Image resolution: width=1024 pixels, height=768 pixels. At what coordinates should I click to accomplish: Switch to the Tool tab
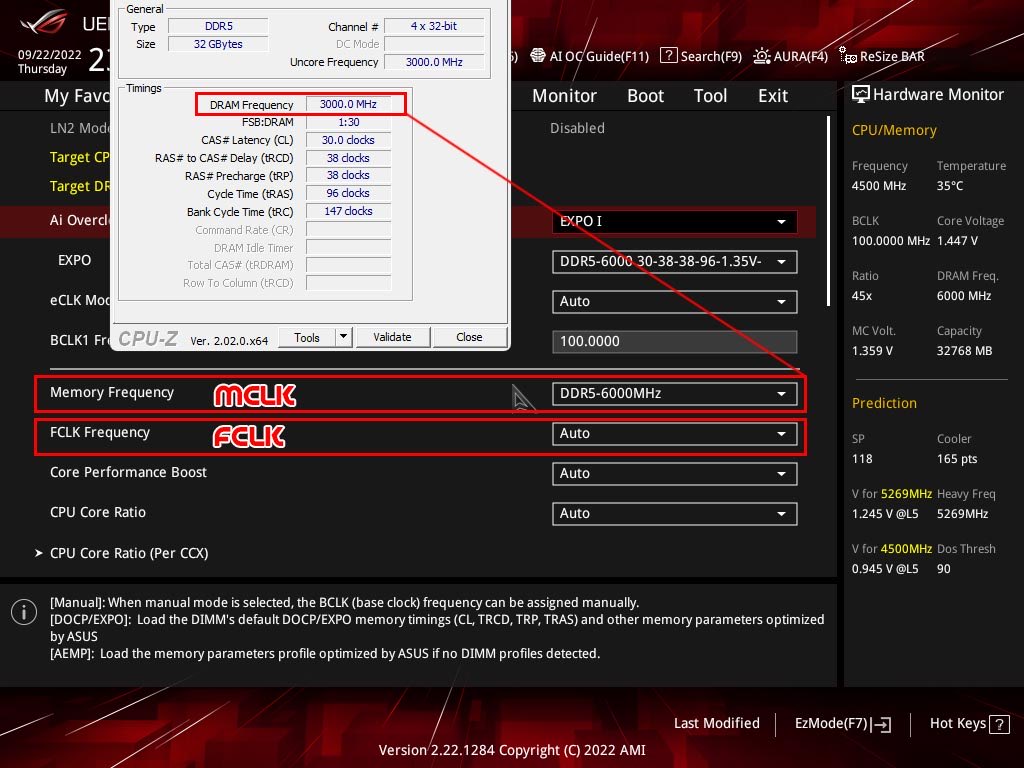[x=710, y=96]
